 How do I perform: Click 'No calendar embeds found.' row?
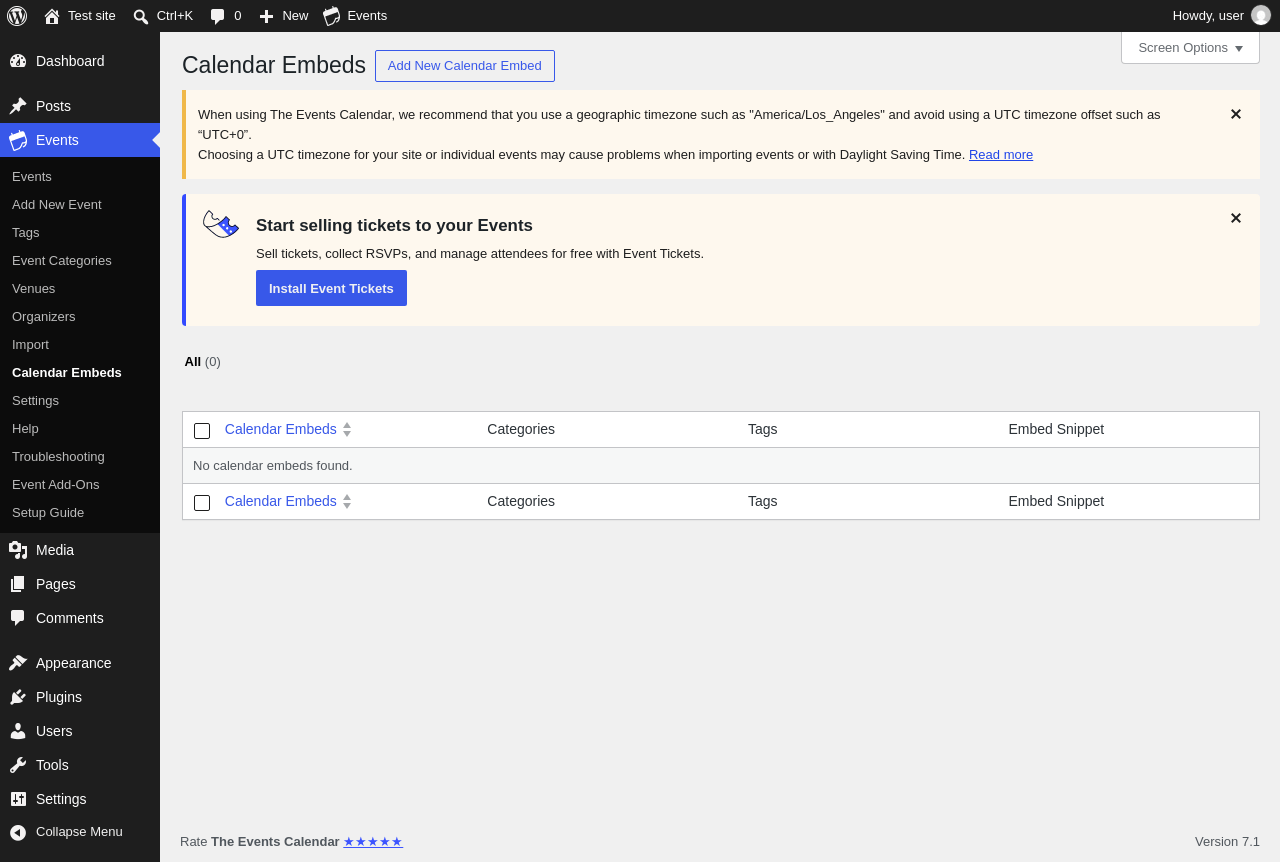click(720, 466)
